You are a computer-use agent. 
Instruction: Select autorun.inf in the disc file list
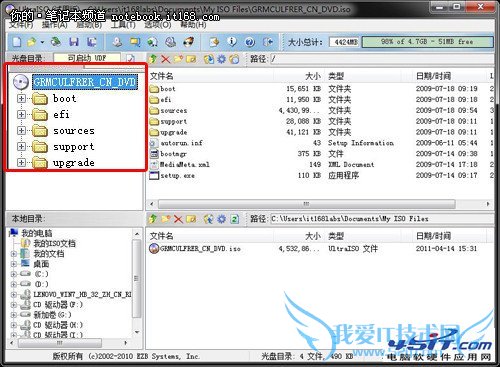tap(176, 143)
